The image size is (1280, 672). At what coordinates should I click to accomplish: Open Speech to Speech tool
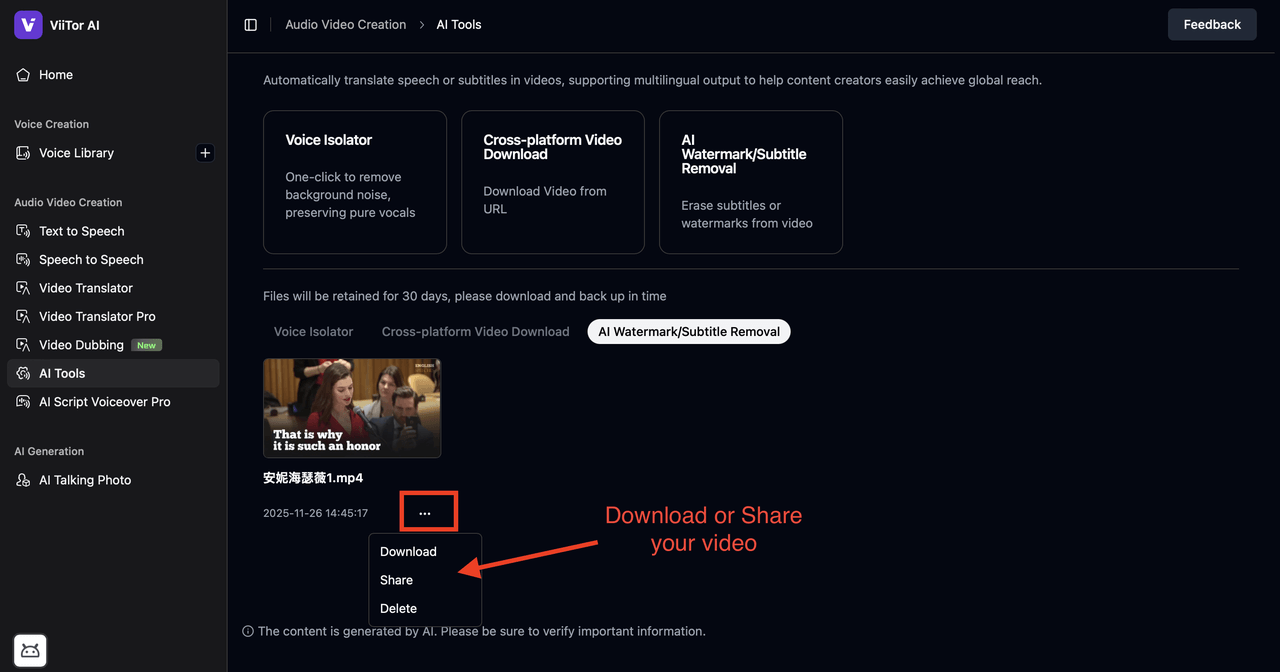coord(91,260)
